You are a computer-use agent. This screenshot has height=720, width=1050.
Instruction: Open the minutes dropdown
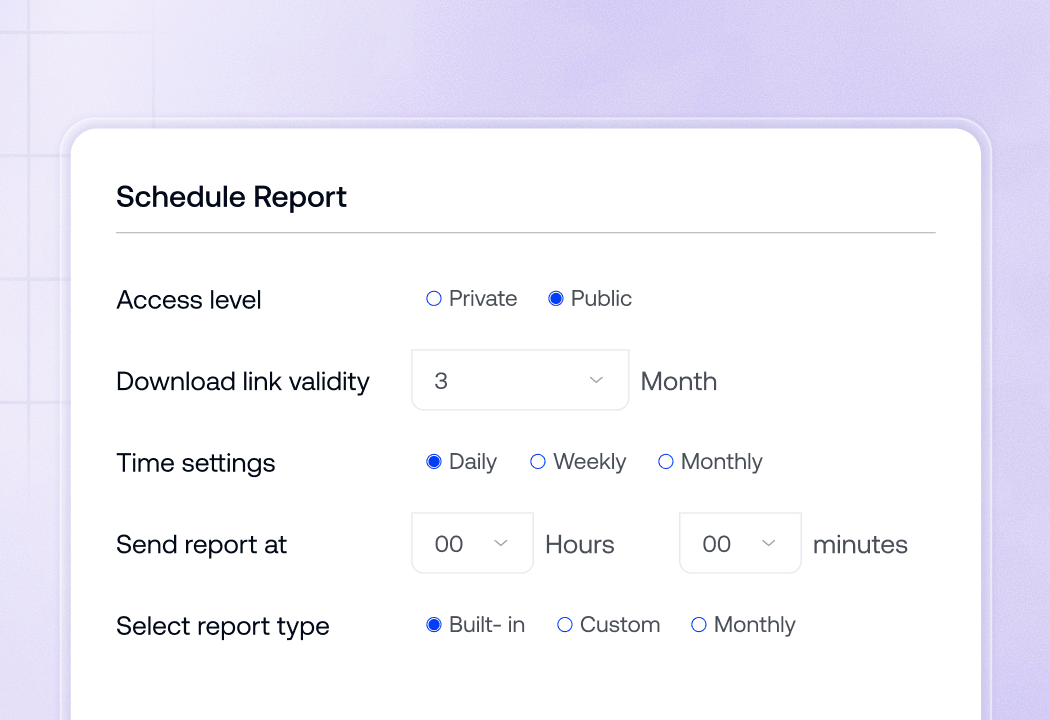click(741, 543)
